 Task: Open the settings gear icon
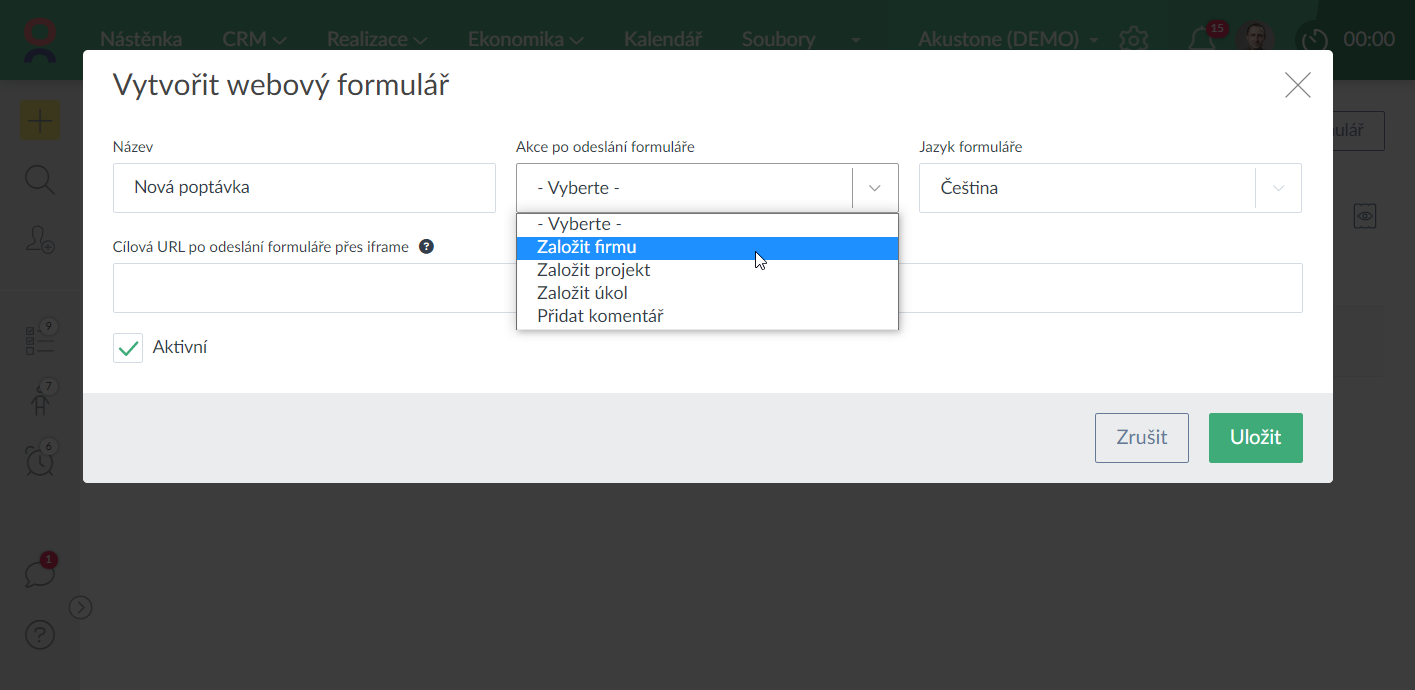pos(1133,39)
